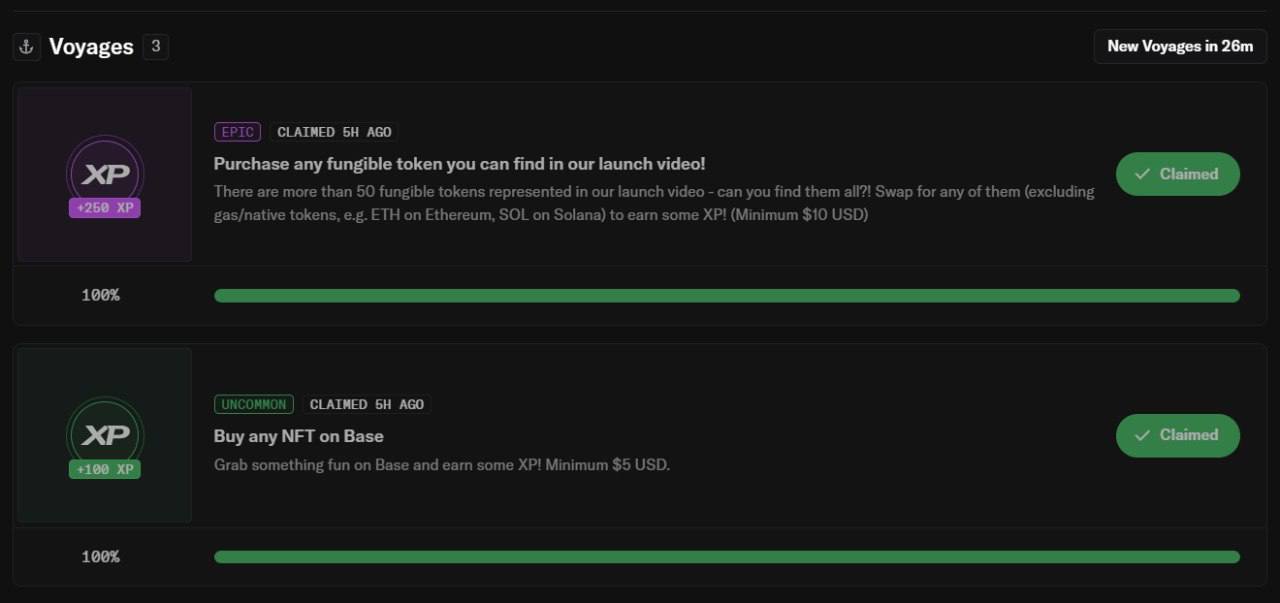
Task: Click the 100% label under the Epic voyage
Action: 100,295
